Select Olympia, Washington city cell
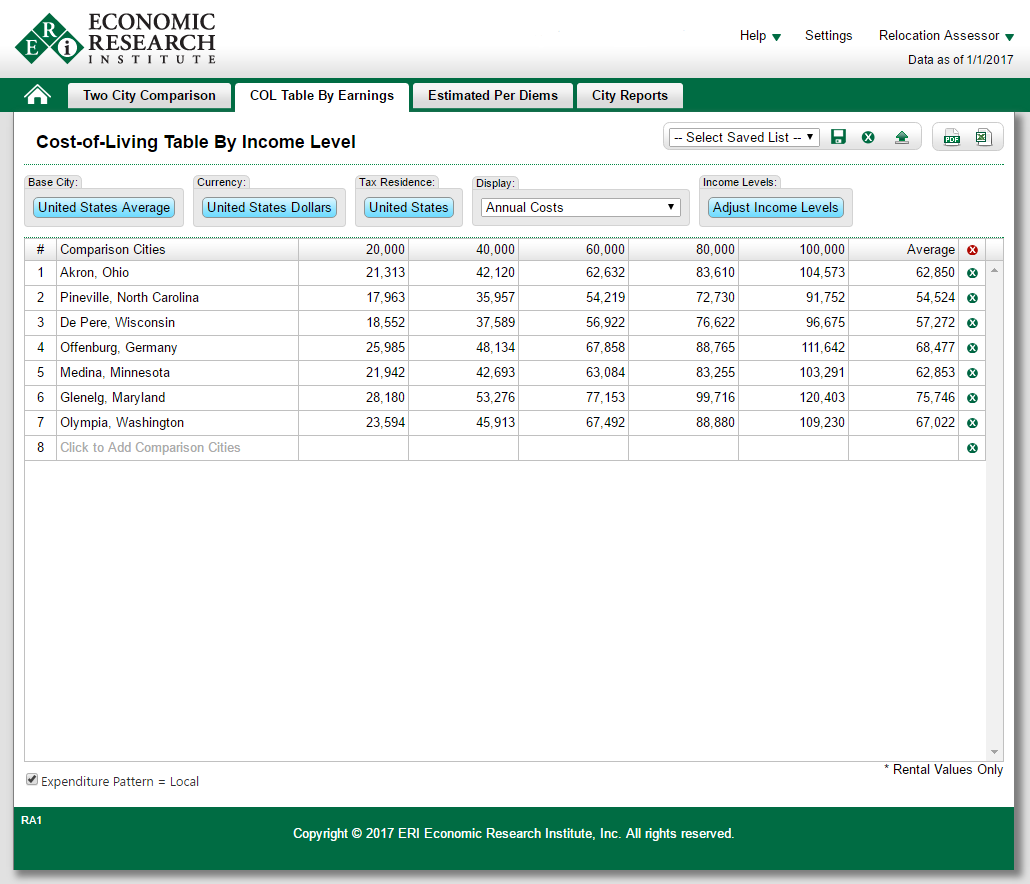 click(177, 423)
